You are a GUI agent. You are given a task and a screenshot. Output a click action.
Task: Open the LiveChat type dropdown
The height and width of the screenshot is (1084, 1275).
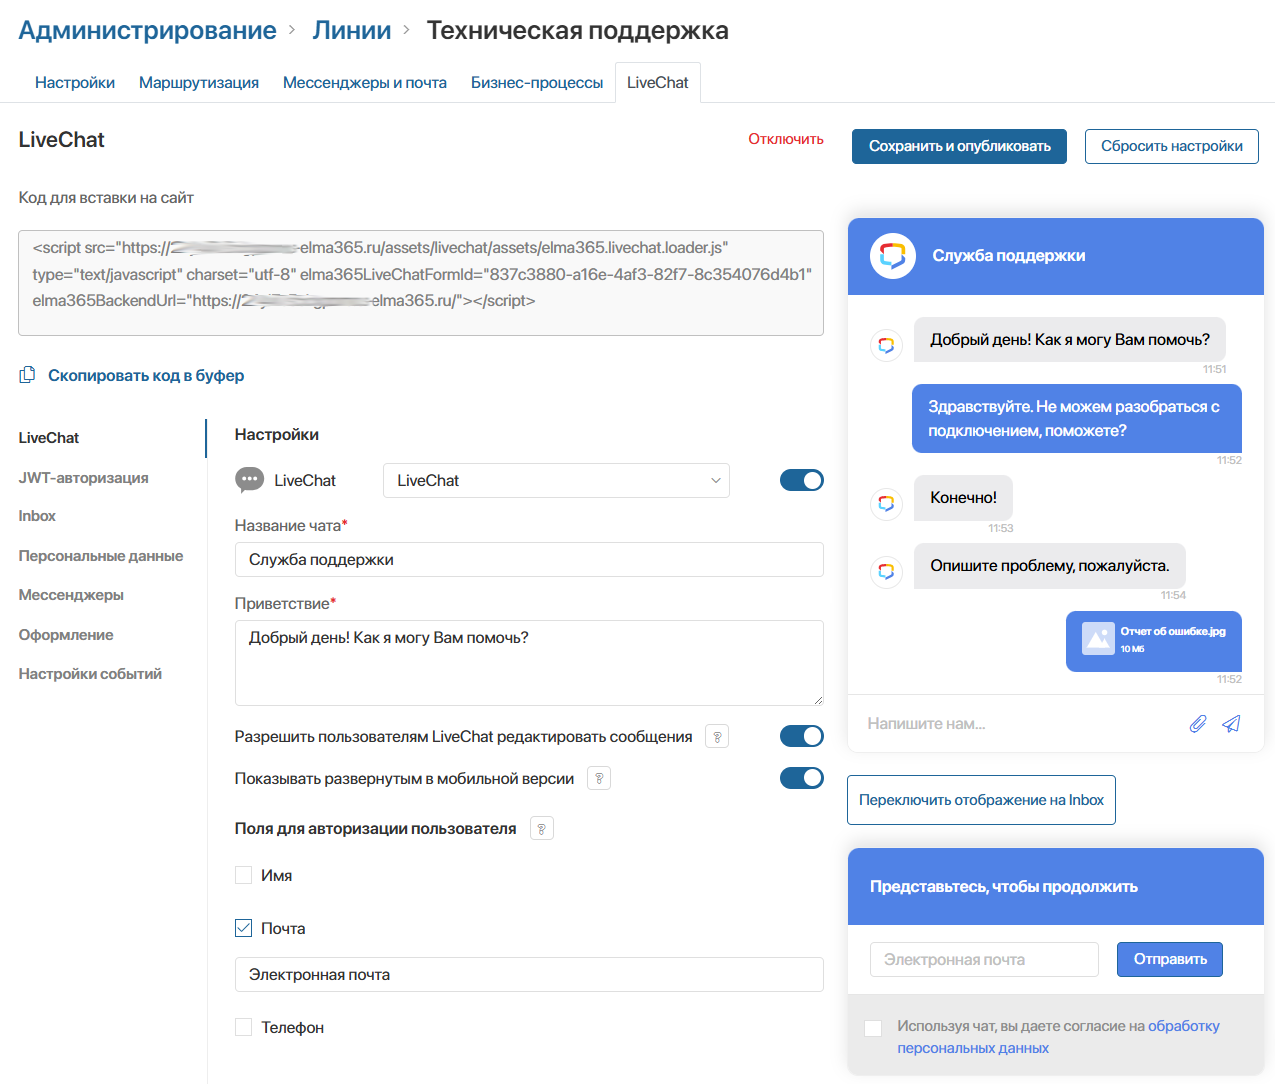coord(556,480)
